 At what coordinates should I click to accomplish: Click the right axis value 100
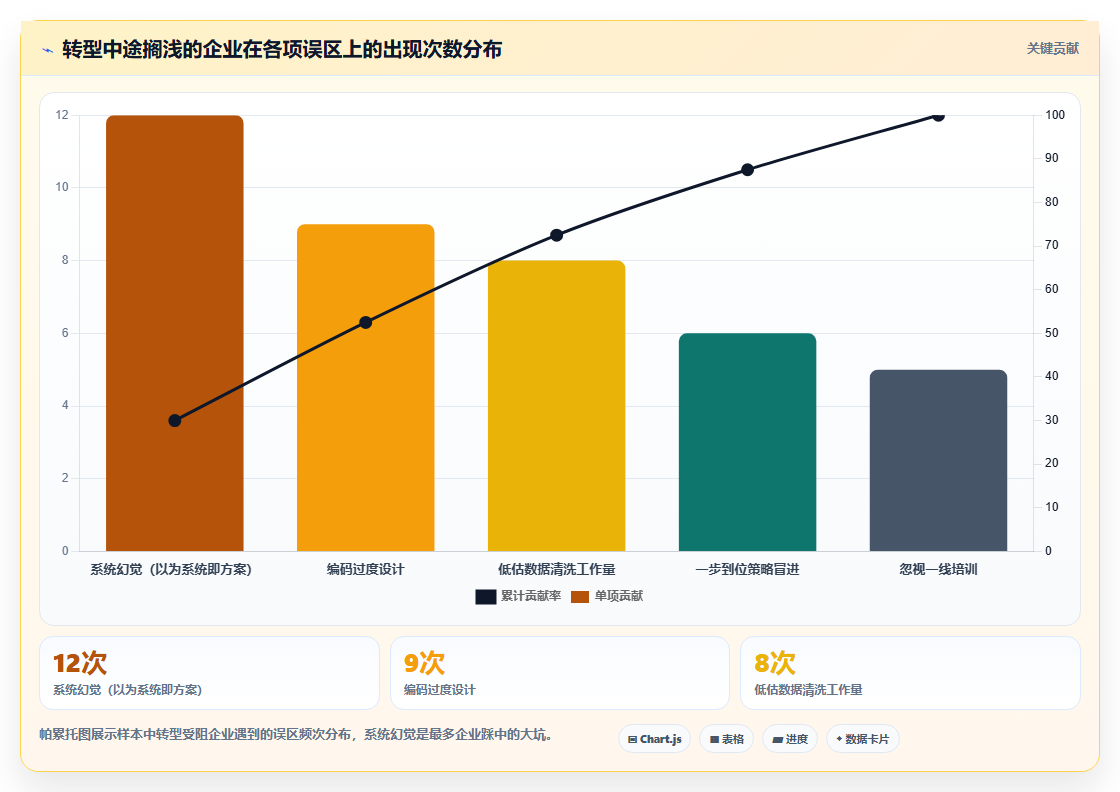click(1055, 115)
